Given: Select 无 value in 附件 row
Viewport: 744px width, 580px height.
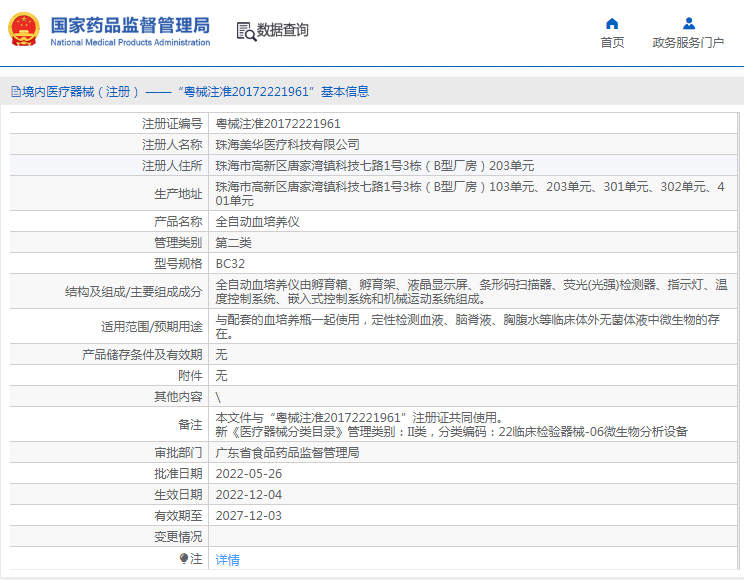Looking at the screenshot, I should [221, 375].
